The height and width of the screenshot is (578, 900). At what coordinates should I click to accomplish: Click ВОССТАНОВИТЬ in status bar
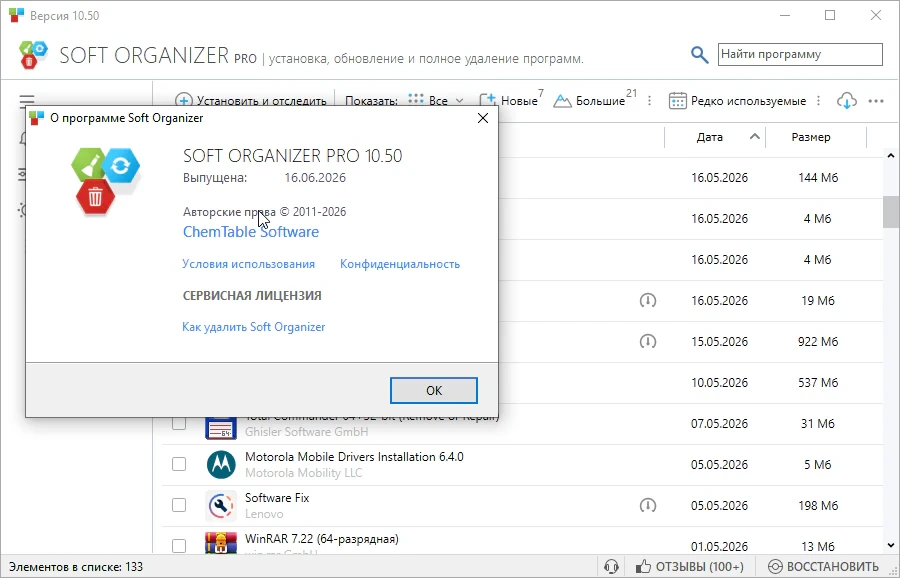pos(824,567)
